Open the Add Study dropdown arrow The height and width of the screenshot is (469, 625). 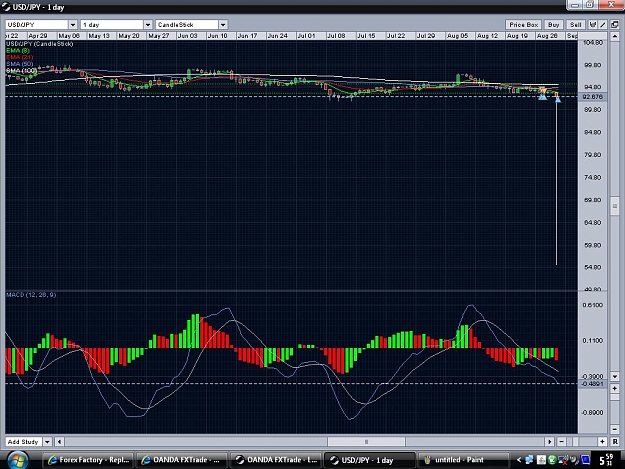[x=47, y=442]
